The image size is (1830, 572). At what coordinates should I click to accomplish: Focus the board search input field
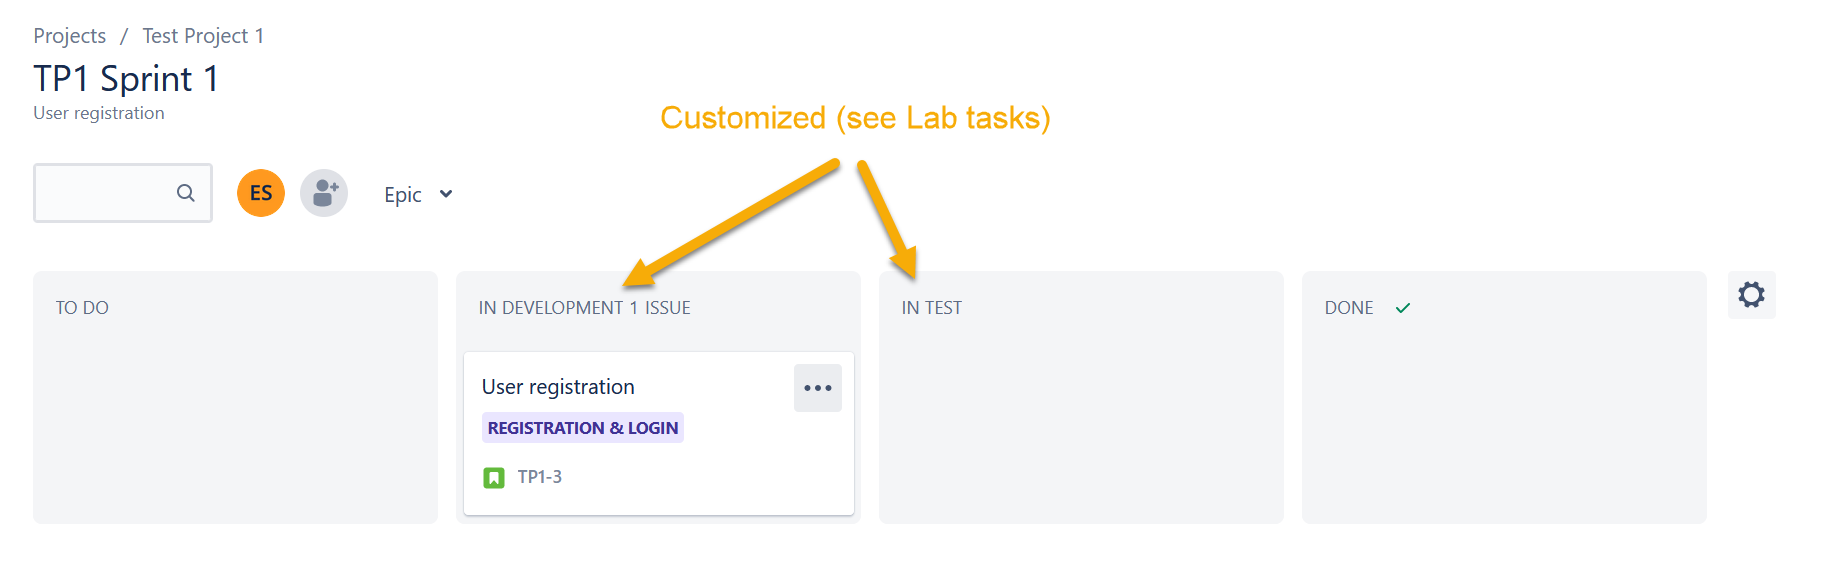click(x=123, y=193)
